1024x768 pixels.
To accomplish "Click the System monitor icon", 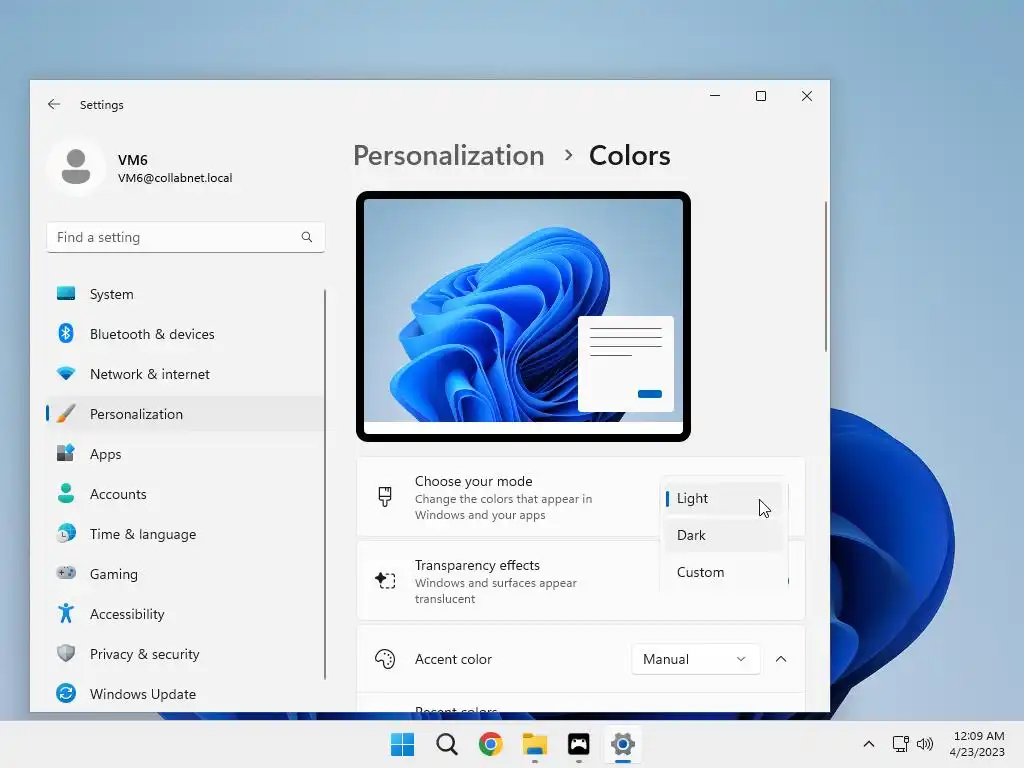I will [66, 293].
